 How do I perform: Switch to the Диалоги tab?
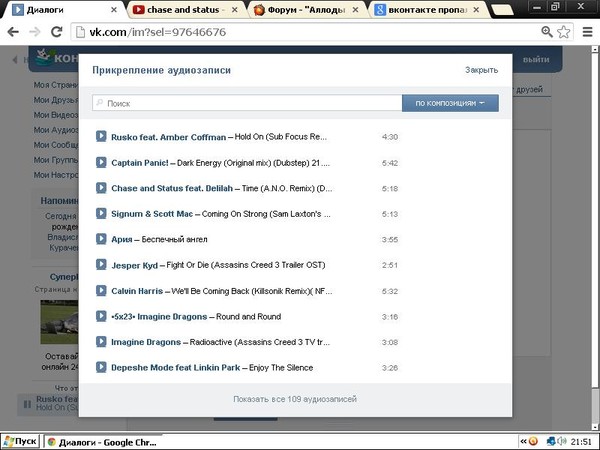point(63,10)
